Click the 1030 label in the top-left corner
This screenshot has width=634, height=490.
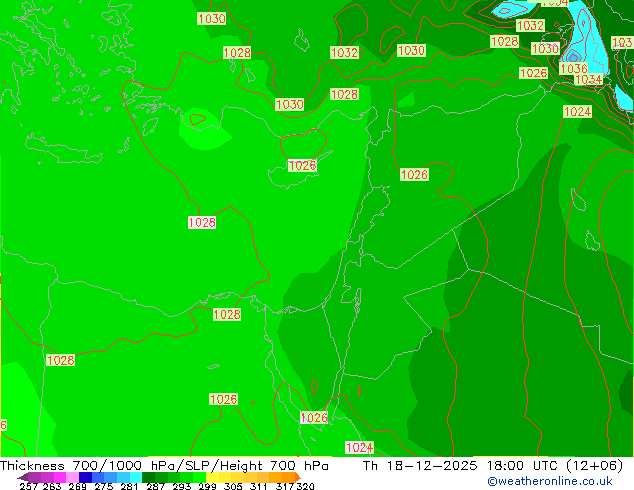(x=211, y=19)
